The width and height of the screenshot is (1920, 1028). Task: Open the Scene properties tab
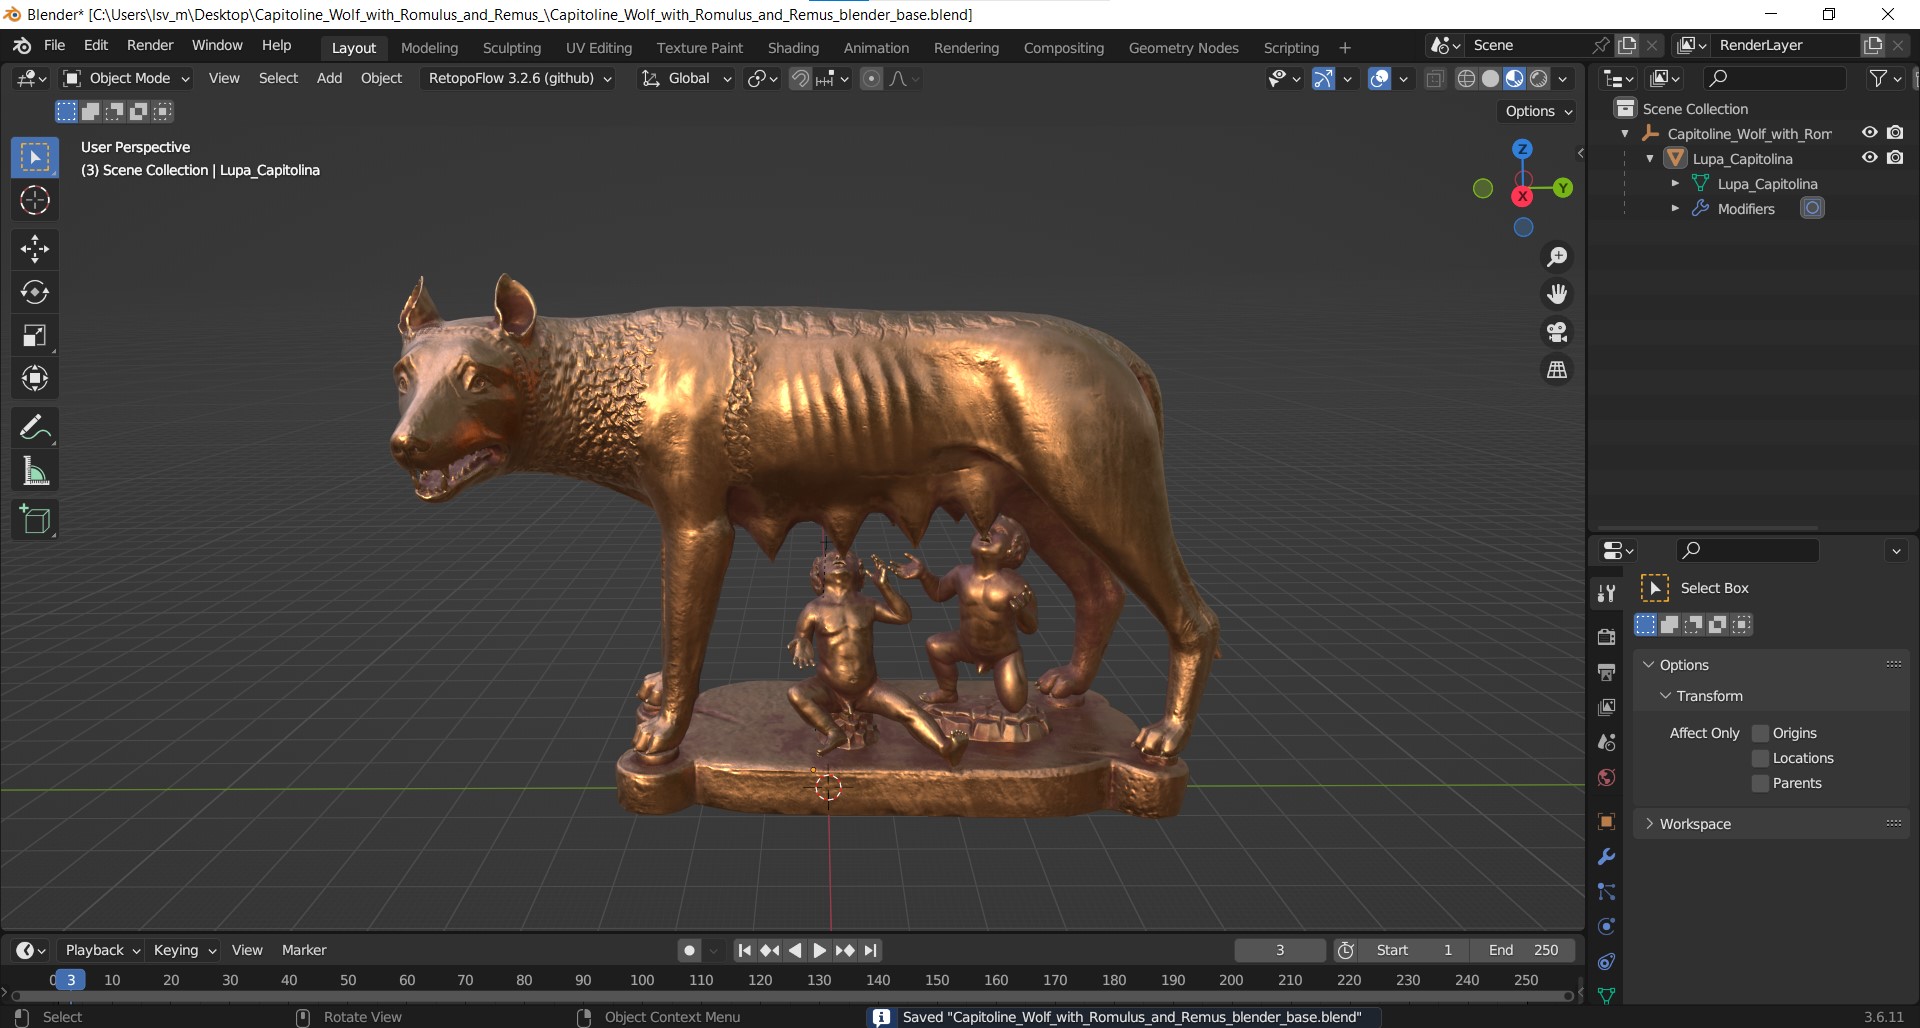pyautogui.click(x=1606, y=742)
